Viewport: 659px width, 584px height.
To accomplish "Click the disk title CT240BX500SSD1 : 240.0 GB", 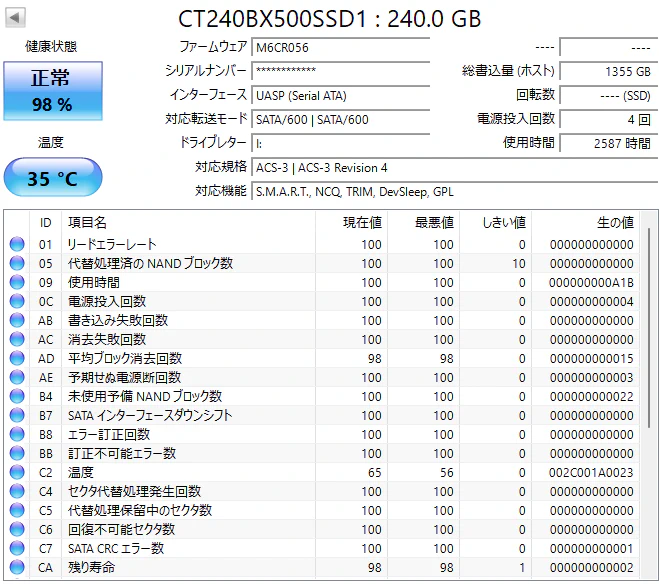I will click(330, 18).
